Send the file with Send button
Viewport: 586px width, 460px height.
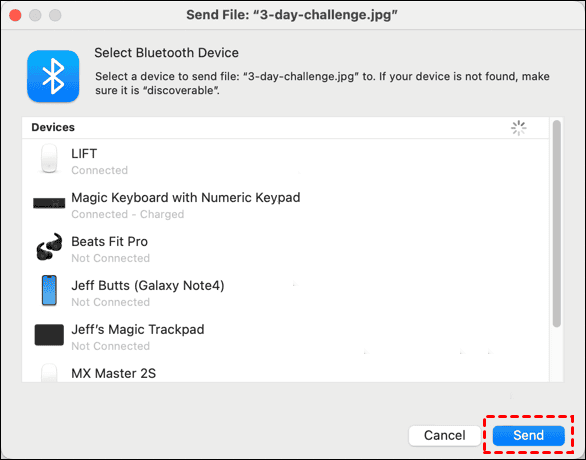[528, 435]
